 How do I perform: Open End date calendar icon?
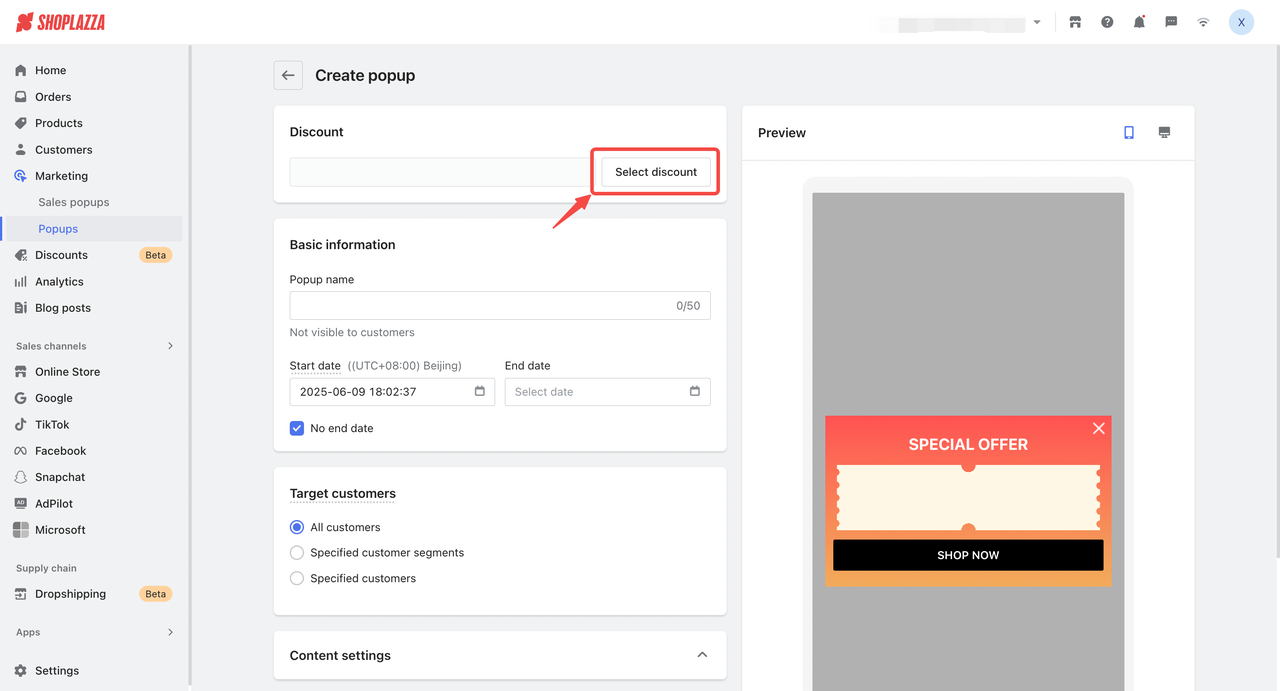695,391
